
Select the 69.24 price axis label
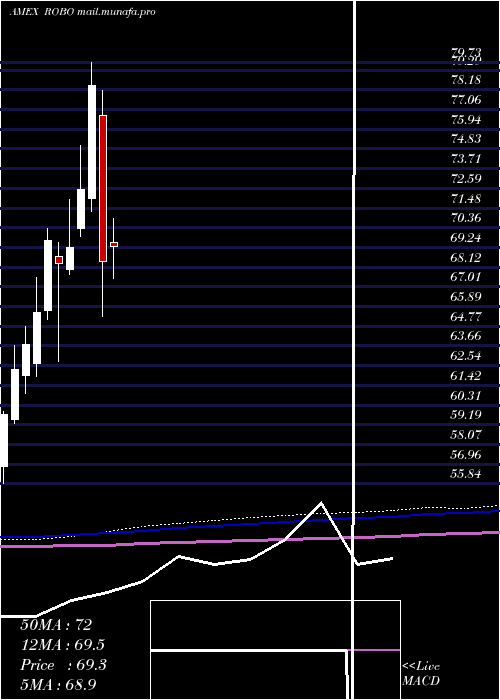click(466, 238)
